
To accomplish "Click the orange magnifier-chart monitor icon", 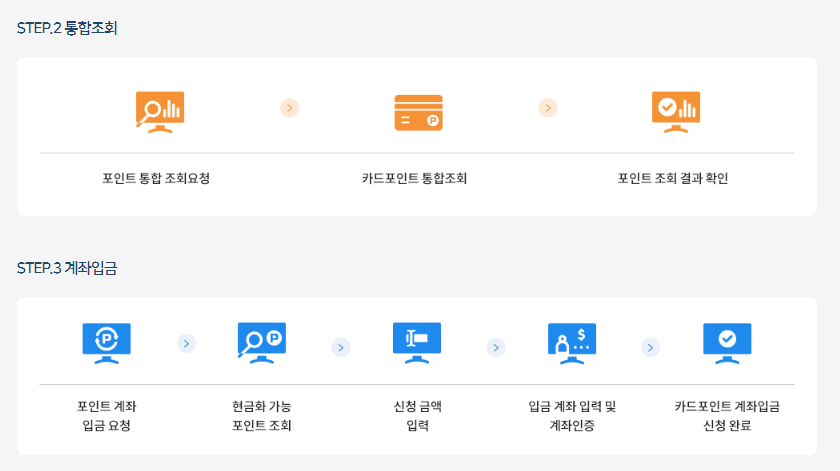I will click(160, 112).
